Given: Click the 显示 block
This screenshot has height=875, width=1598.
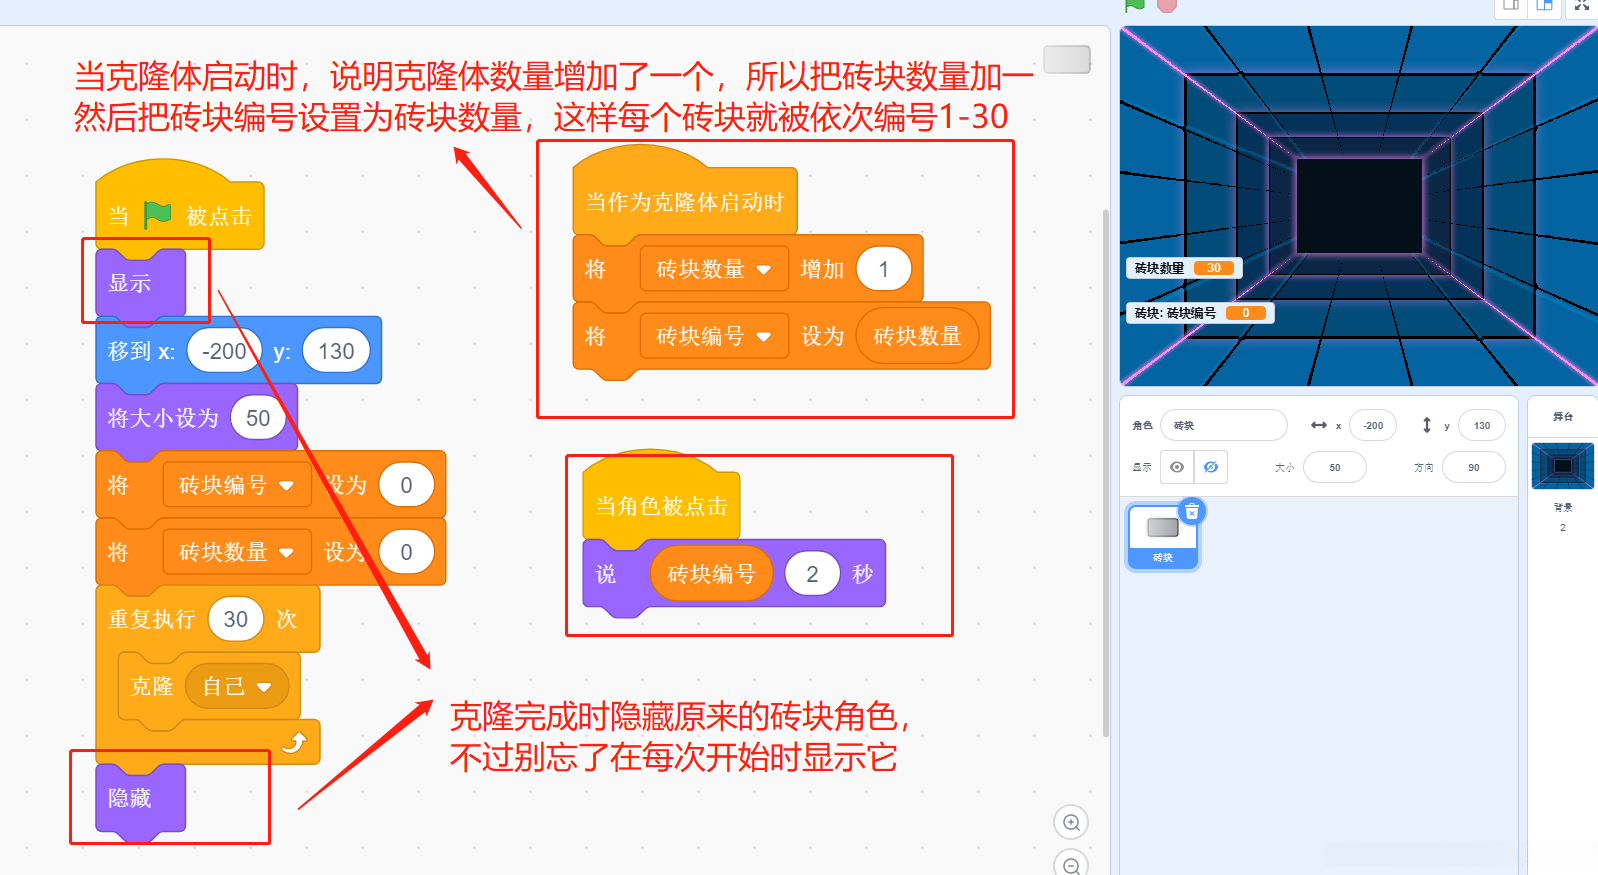Looking at the screenshot, I should pos(140,284).
